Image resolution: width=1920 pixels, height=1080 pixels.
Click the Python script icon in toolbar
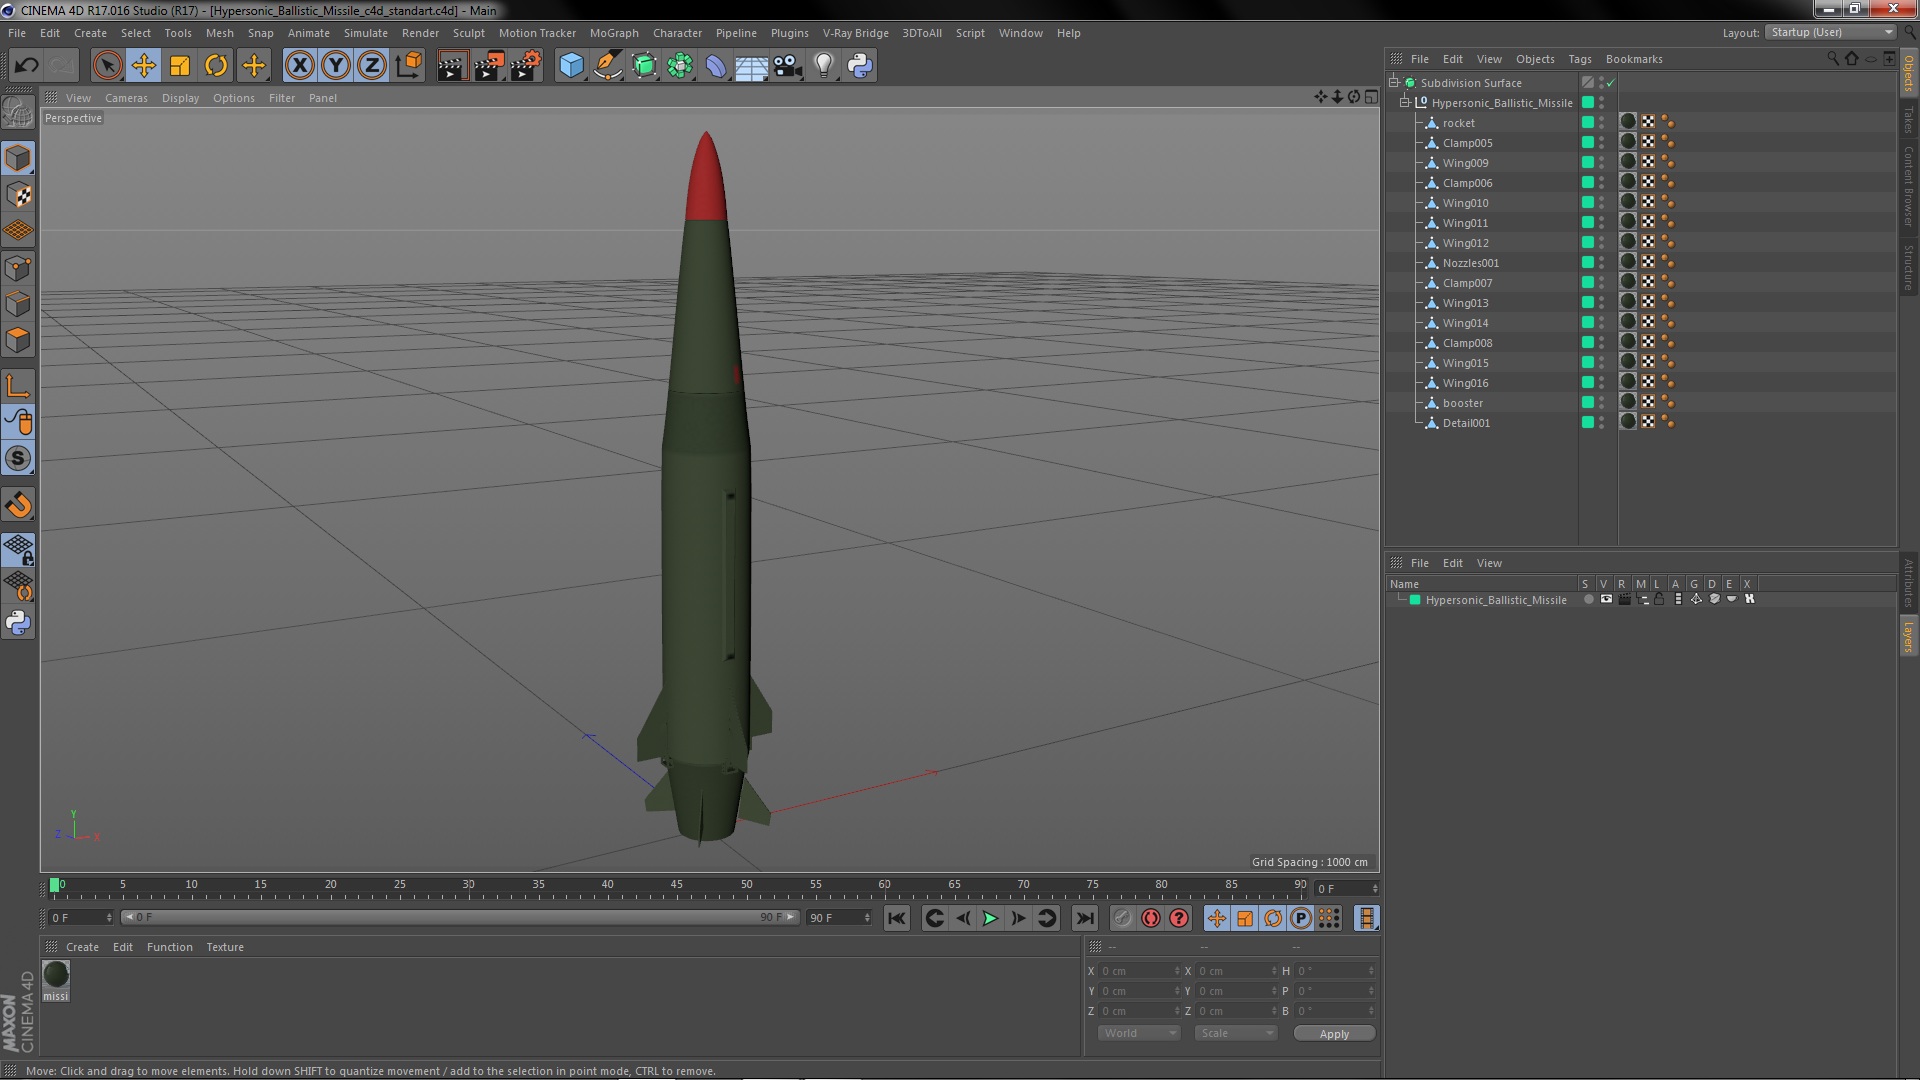coord(860,66)
